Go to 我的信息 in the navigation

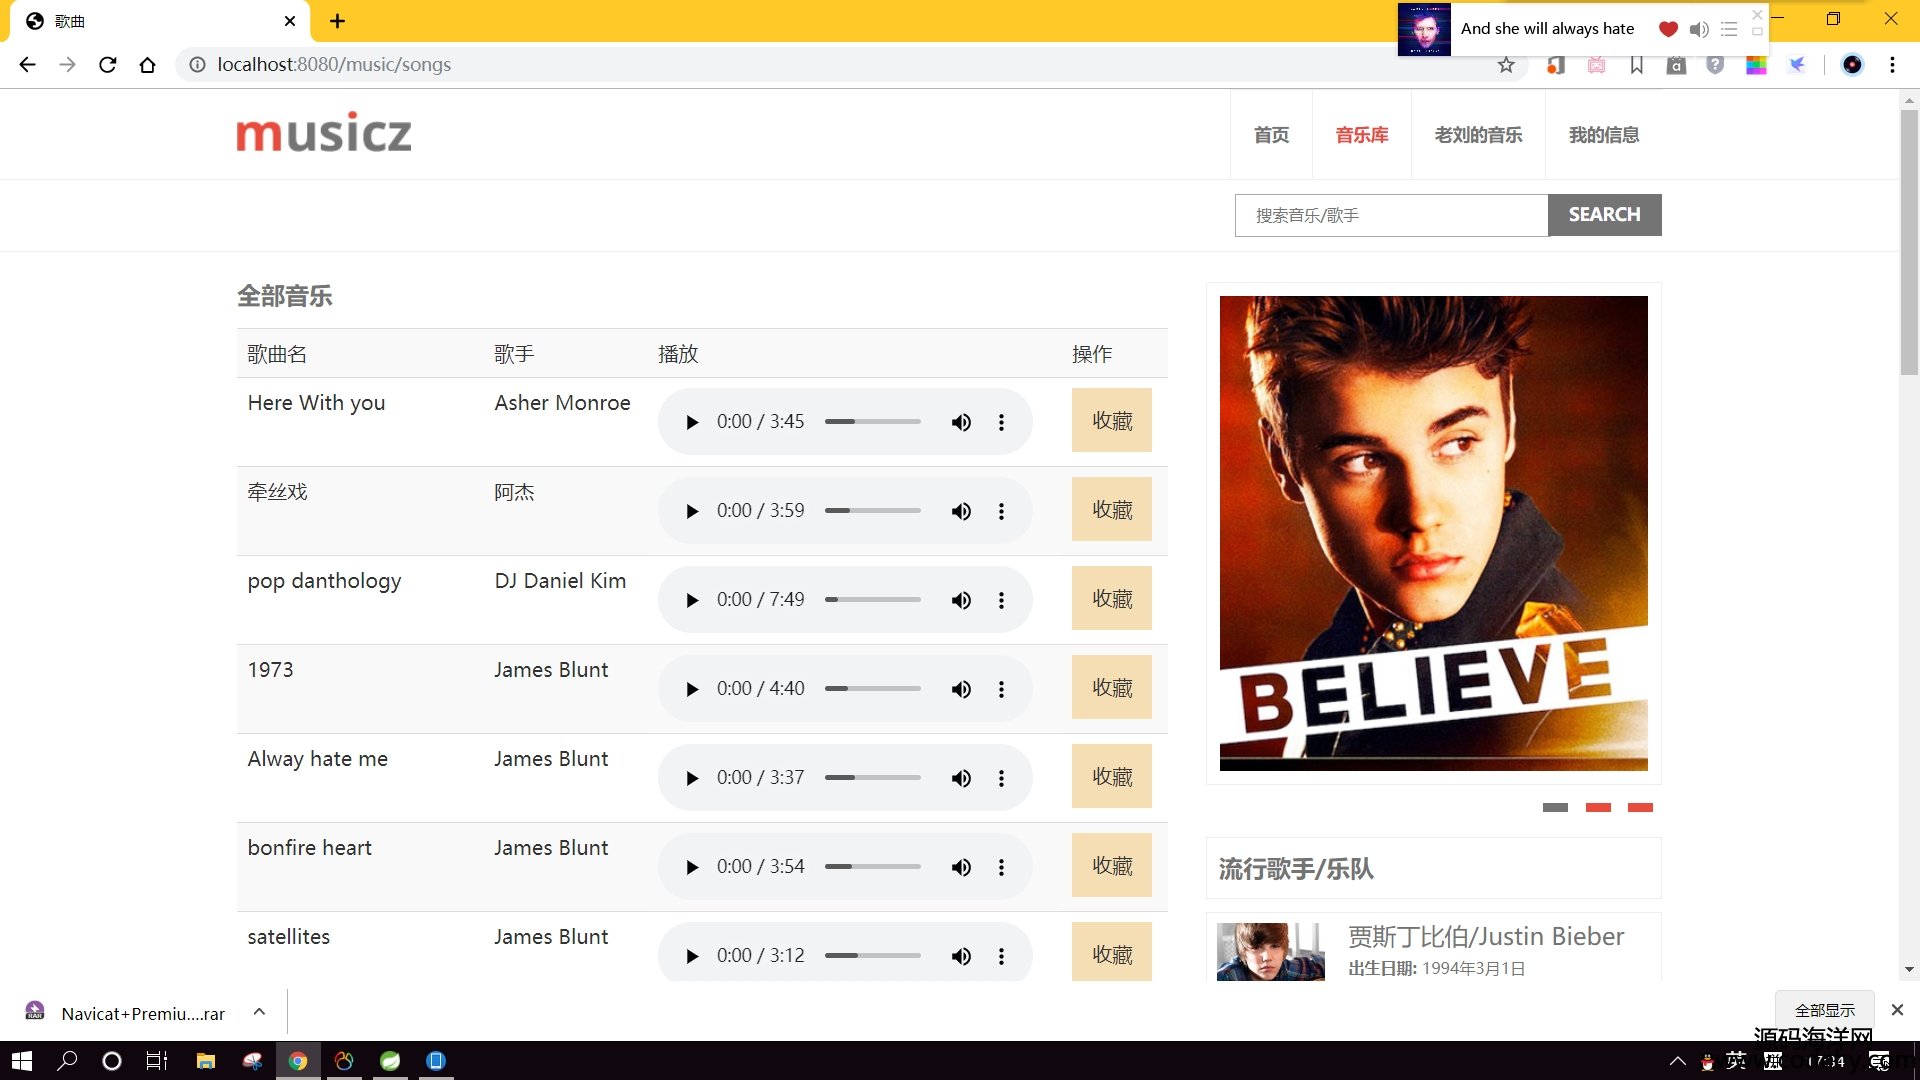(x=1603, y=135)
